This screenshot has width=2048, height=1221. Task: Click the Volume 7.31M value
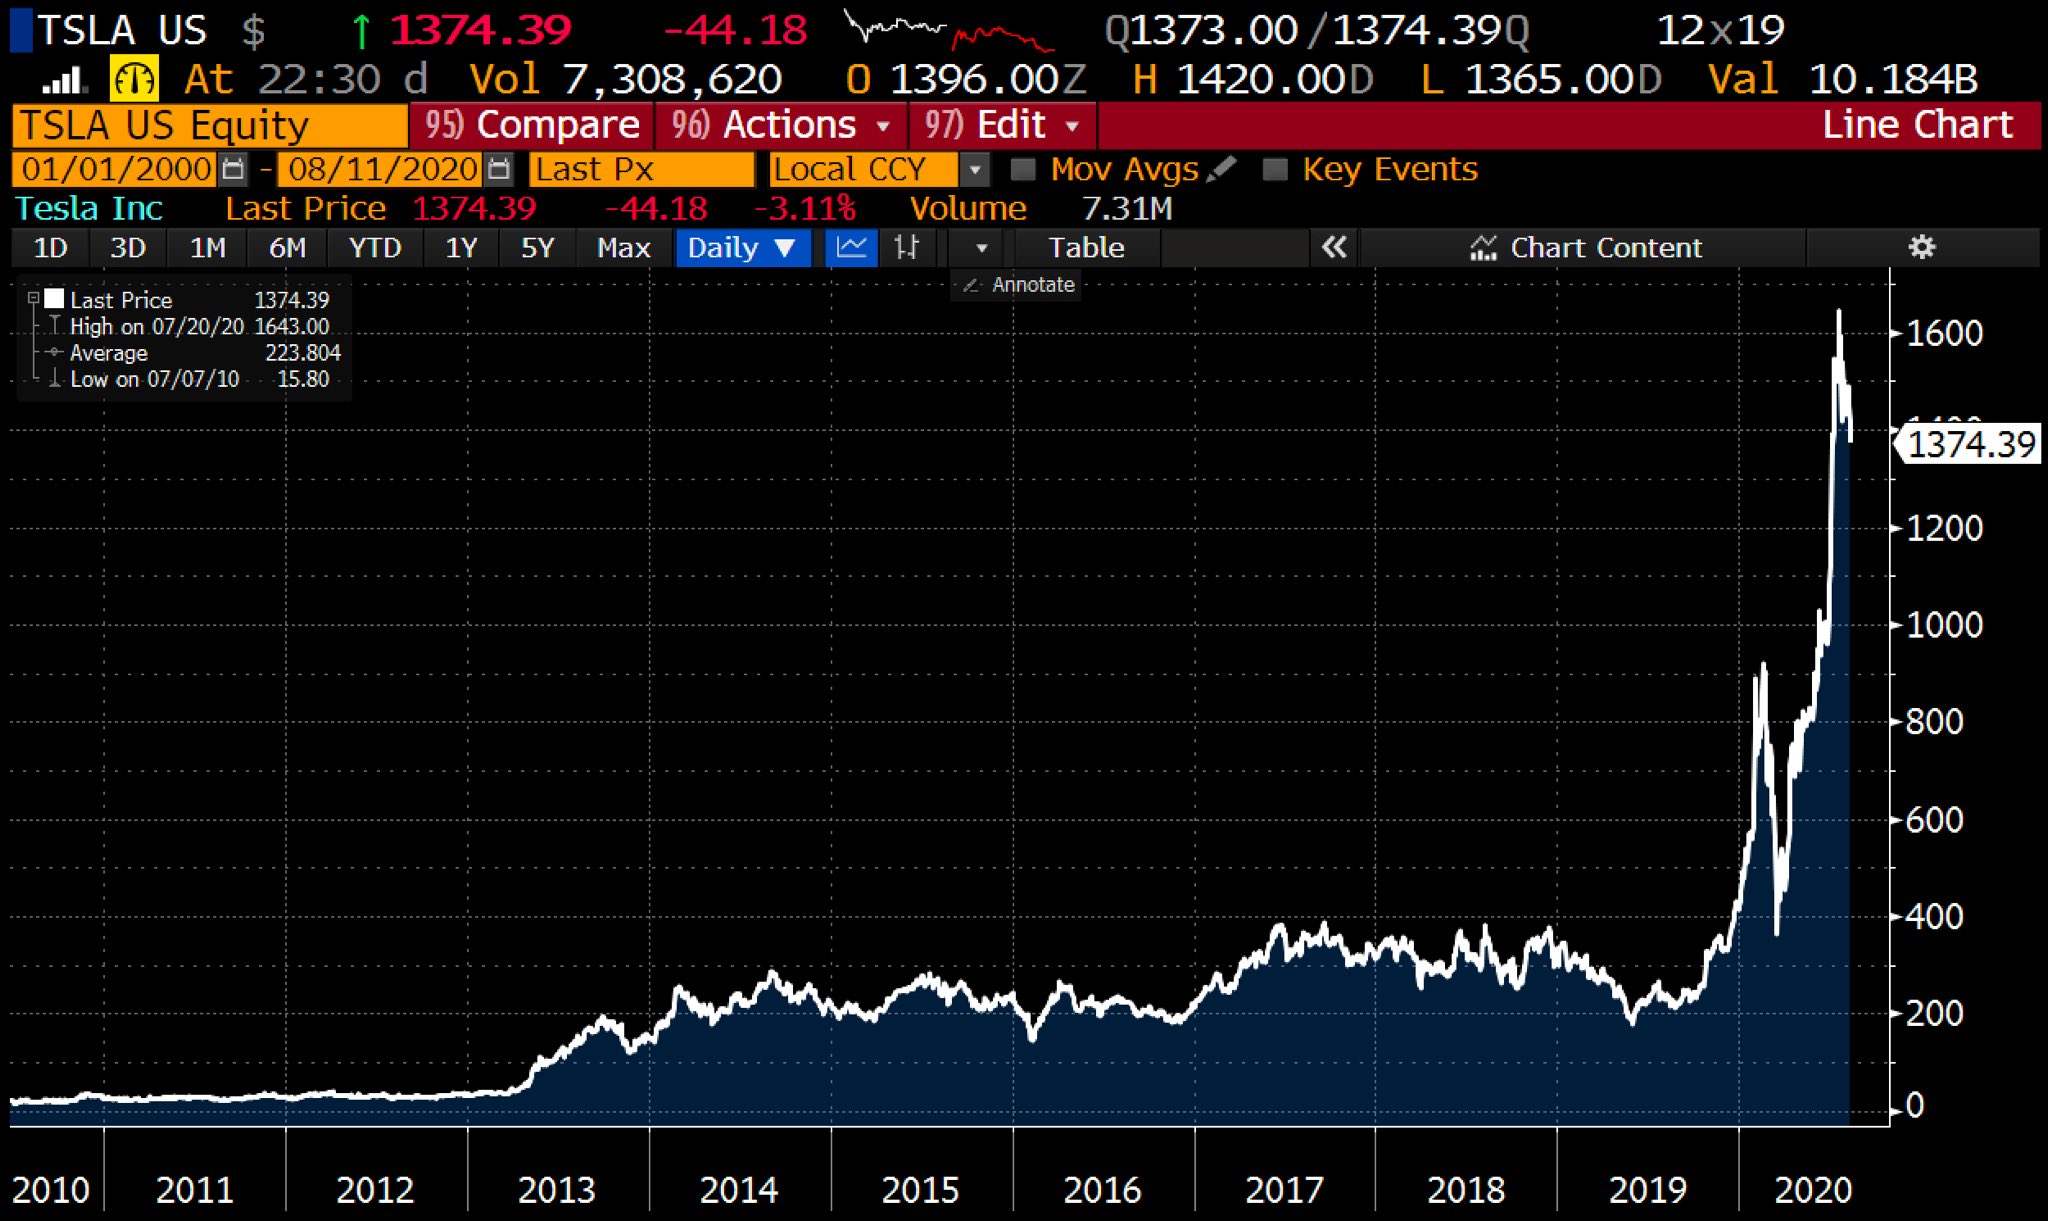tap(1040, 208)
